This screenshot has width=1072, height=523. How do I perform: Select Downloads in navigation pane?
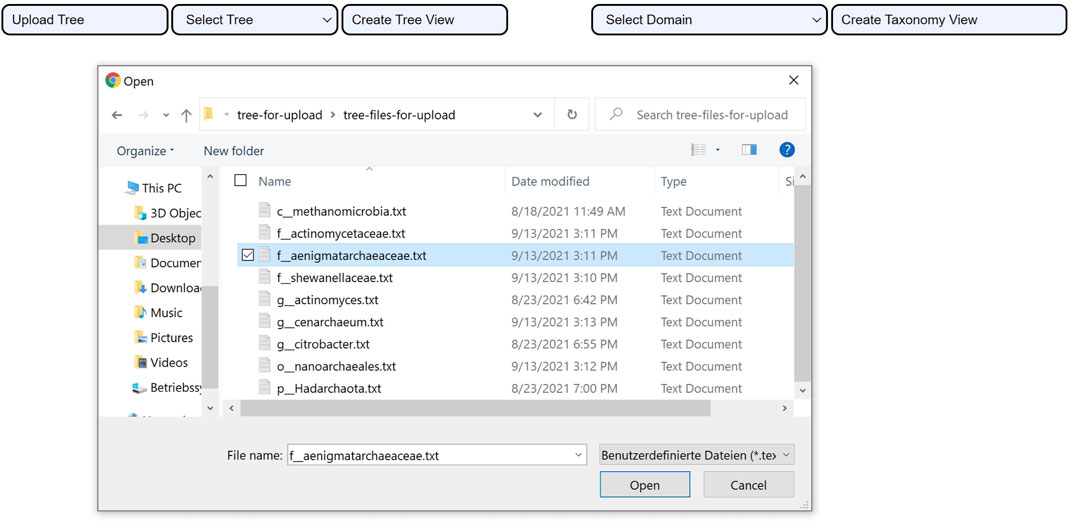point(168,288)
